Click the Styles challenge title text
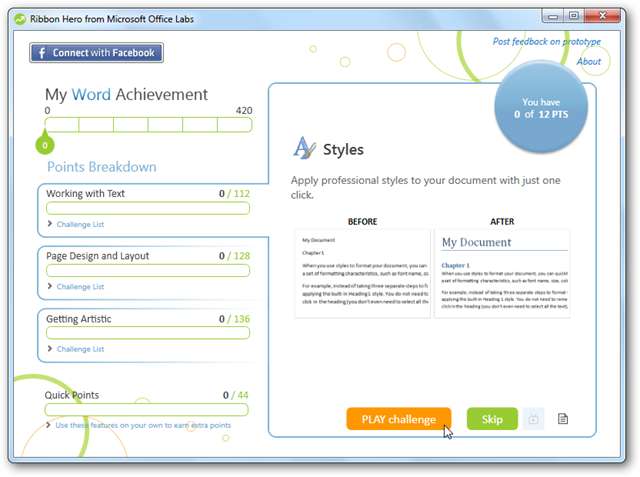 (x=343, y=149)
